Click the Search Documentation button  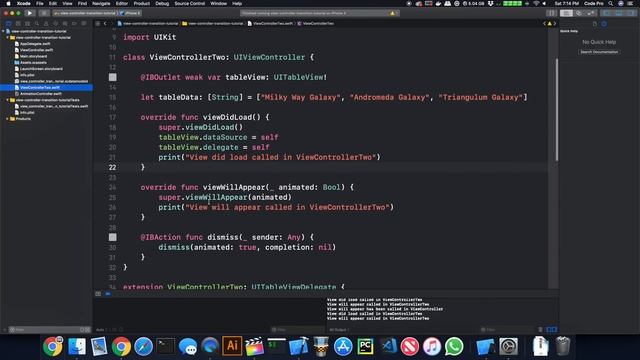click(599, 52)
